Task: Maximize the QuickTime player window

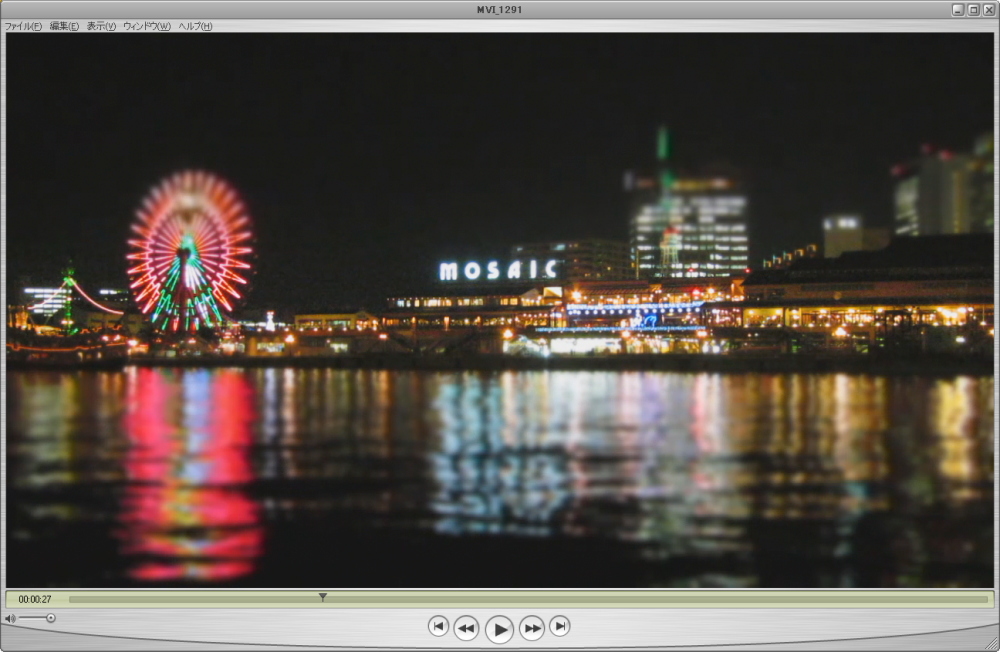Action: (x=973, y=10)
